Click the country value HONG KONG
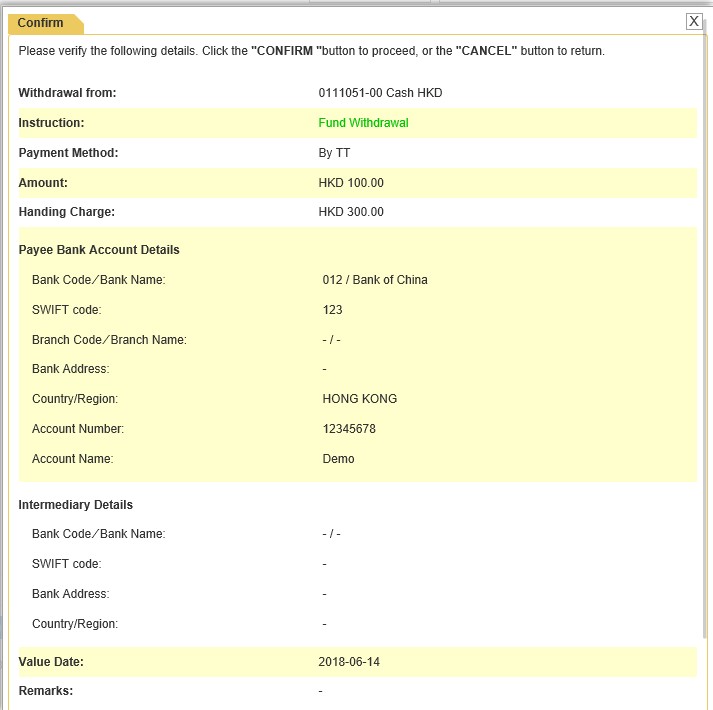 tap(360, 399)
